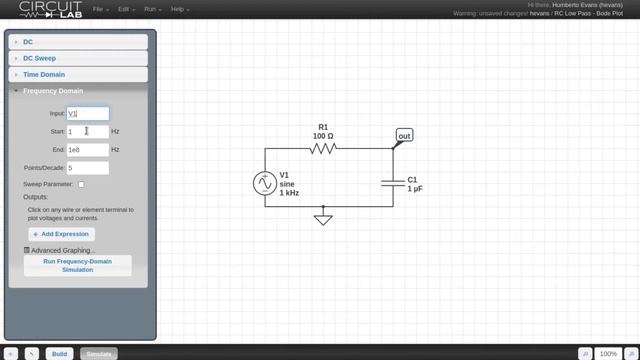640x360 pixels.
Task: Click the zoom button right of 100%
Action: [631, 354]
